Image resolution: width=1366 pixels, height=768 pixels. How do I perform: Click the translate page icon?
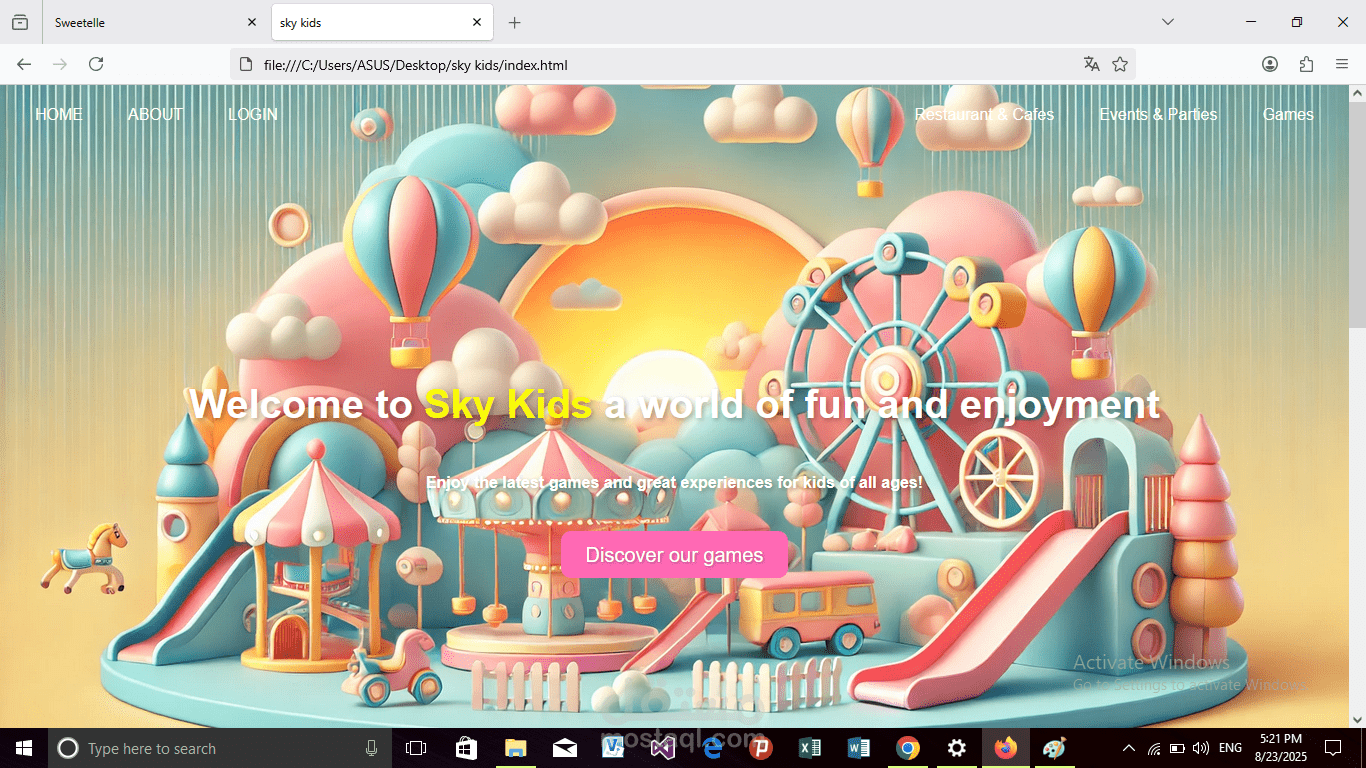tap(1091, 64)
